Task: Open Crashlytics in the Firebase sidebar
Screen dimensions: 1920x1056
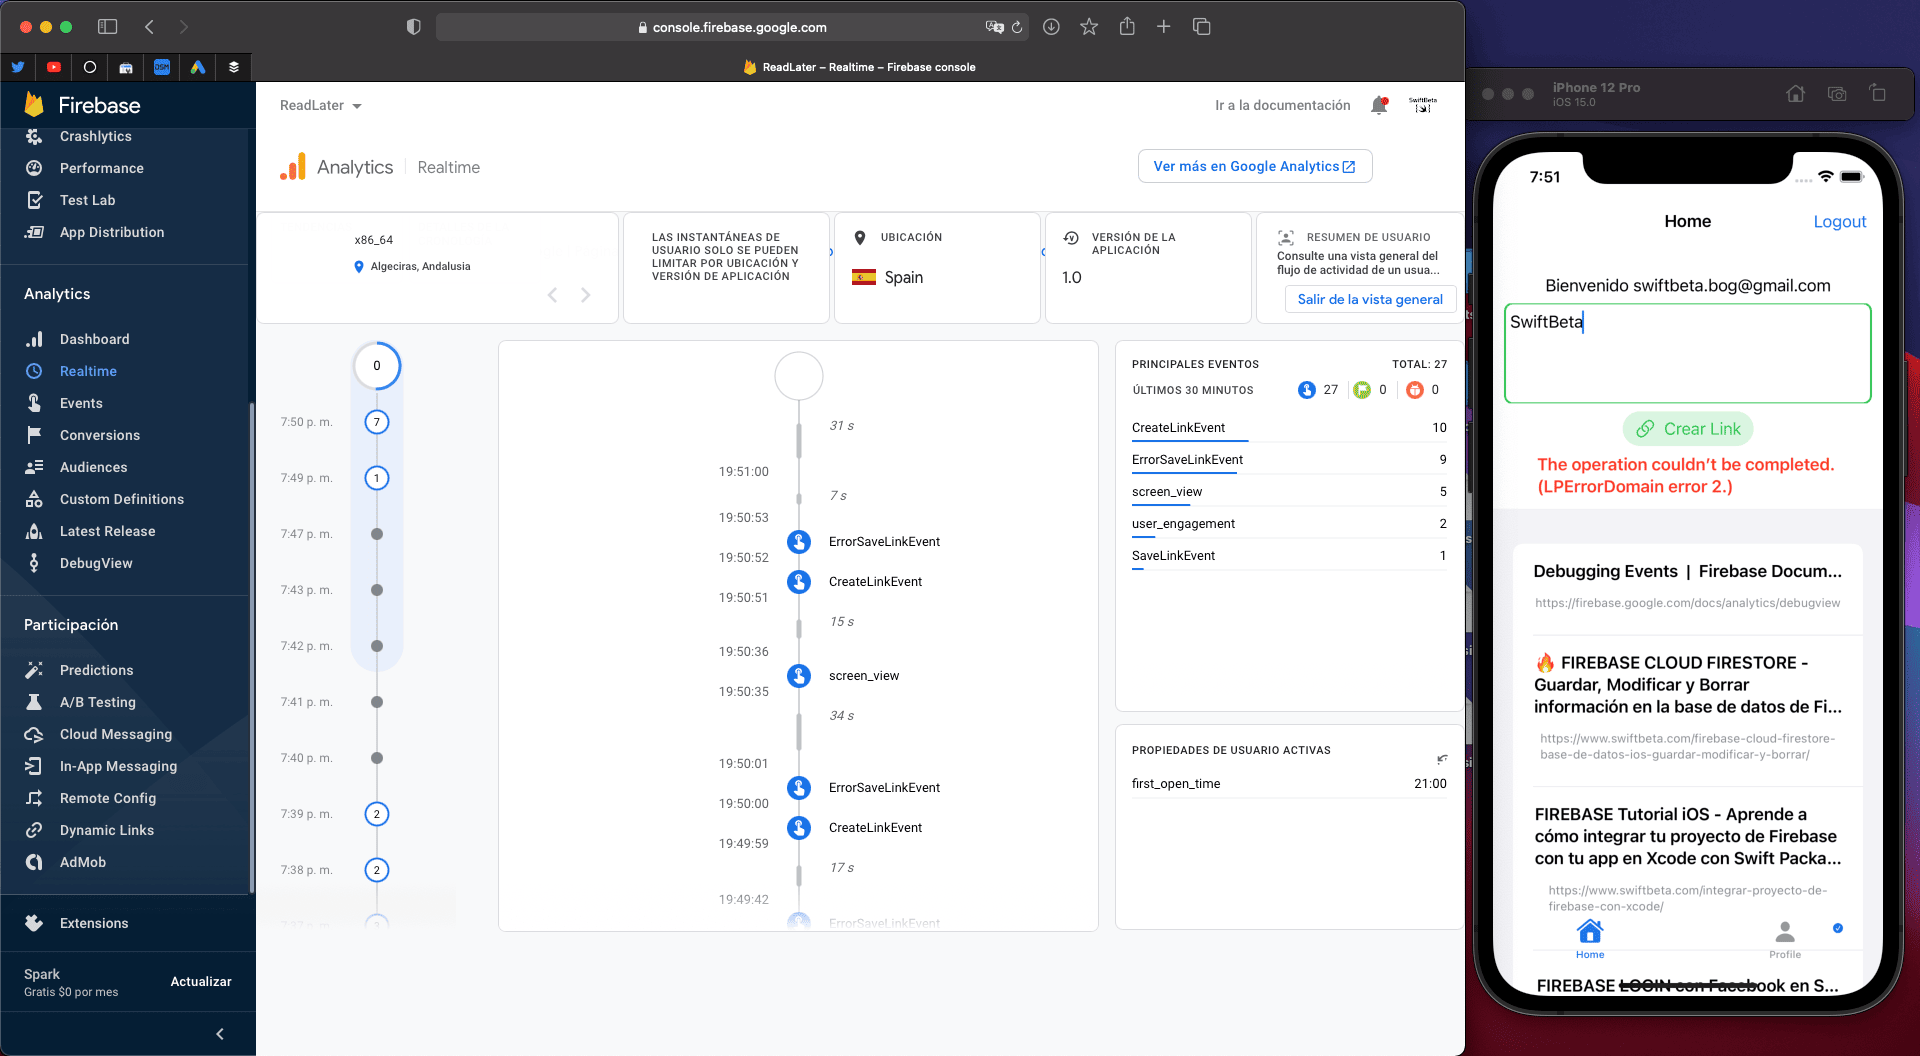Action: pos(95,136)
